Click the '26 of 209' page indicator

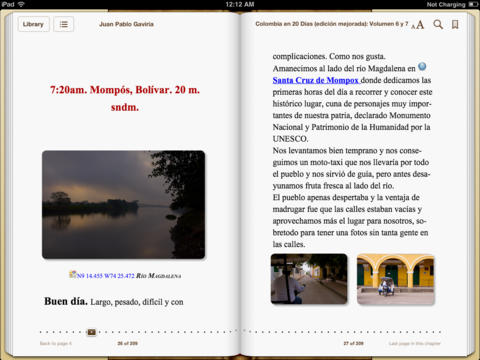coord(128,343)
